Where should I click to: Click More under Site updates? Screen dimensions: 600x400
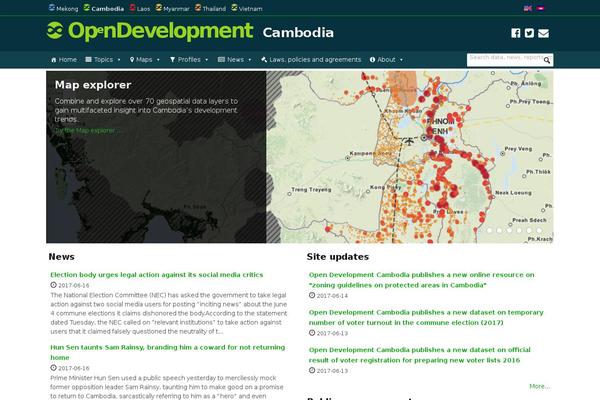coord(540,386)
